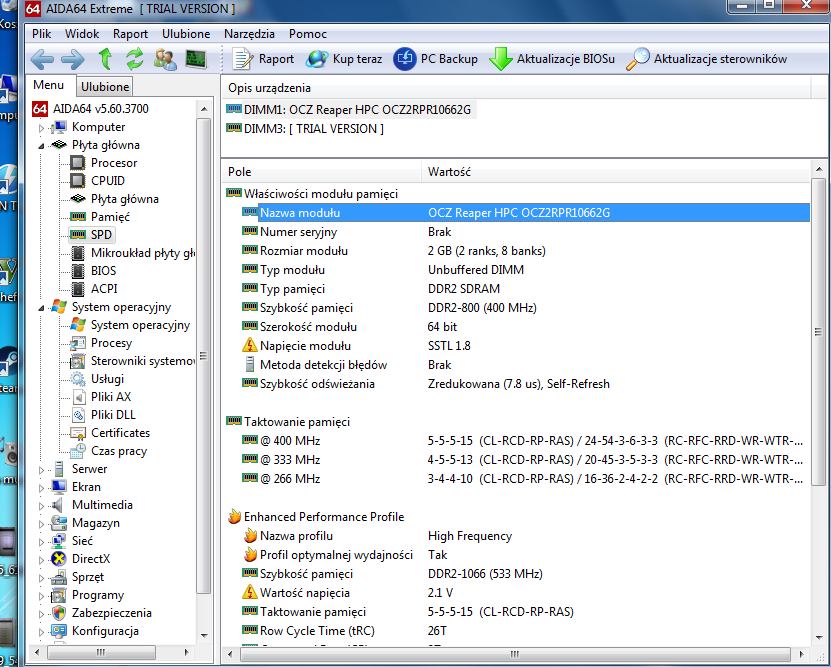Click the green Refresh arrows icon
831x667 pixels.
pos(135,59)
